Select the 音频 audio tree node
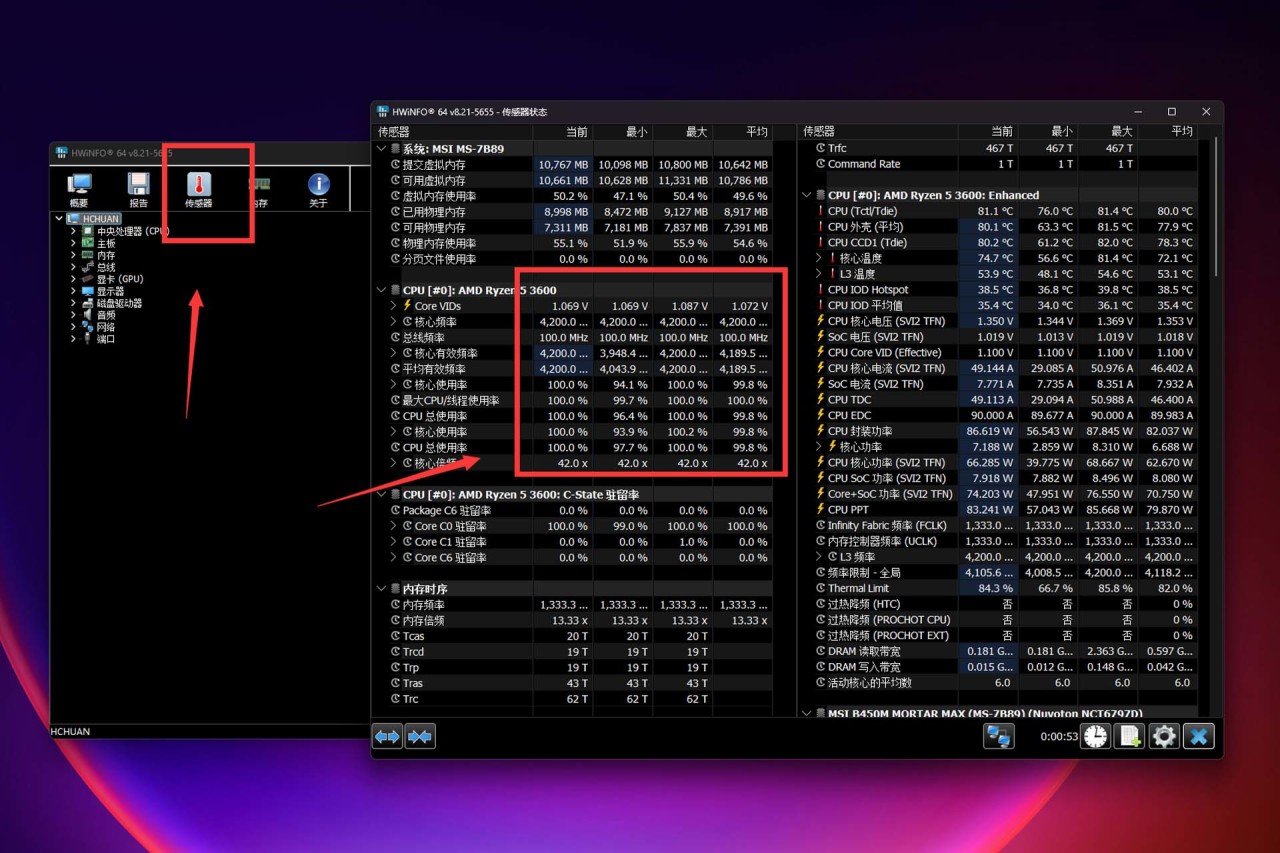This screenshot has height=853, width=1280. [x=106, y=315]
